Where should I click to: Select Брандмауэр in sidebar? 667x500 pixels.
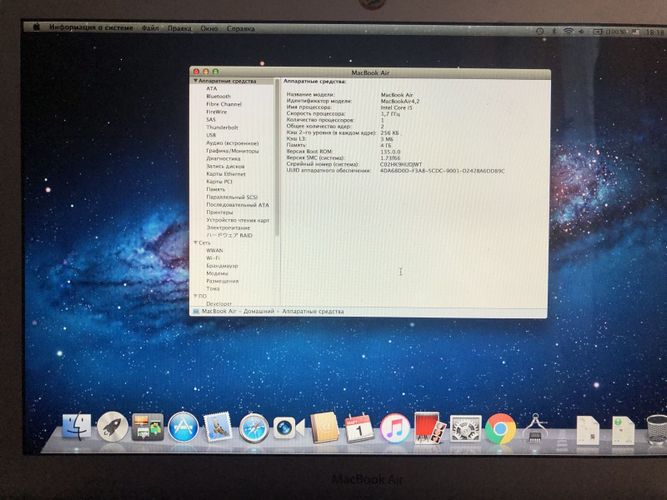222,266
